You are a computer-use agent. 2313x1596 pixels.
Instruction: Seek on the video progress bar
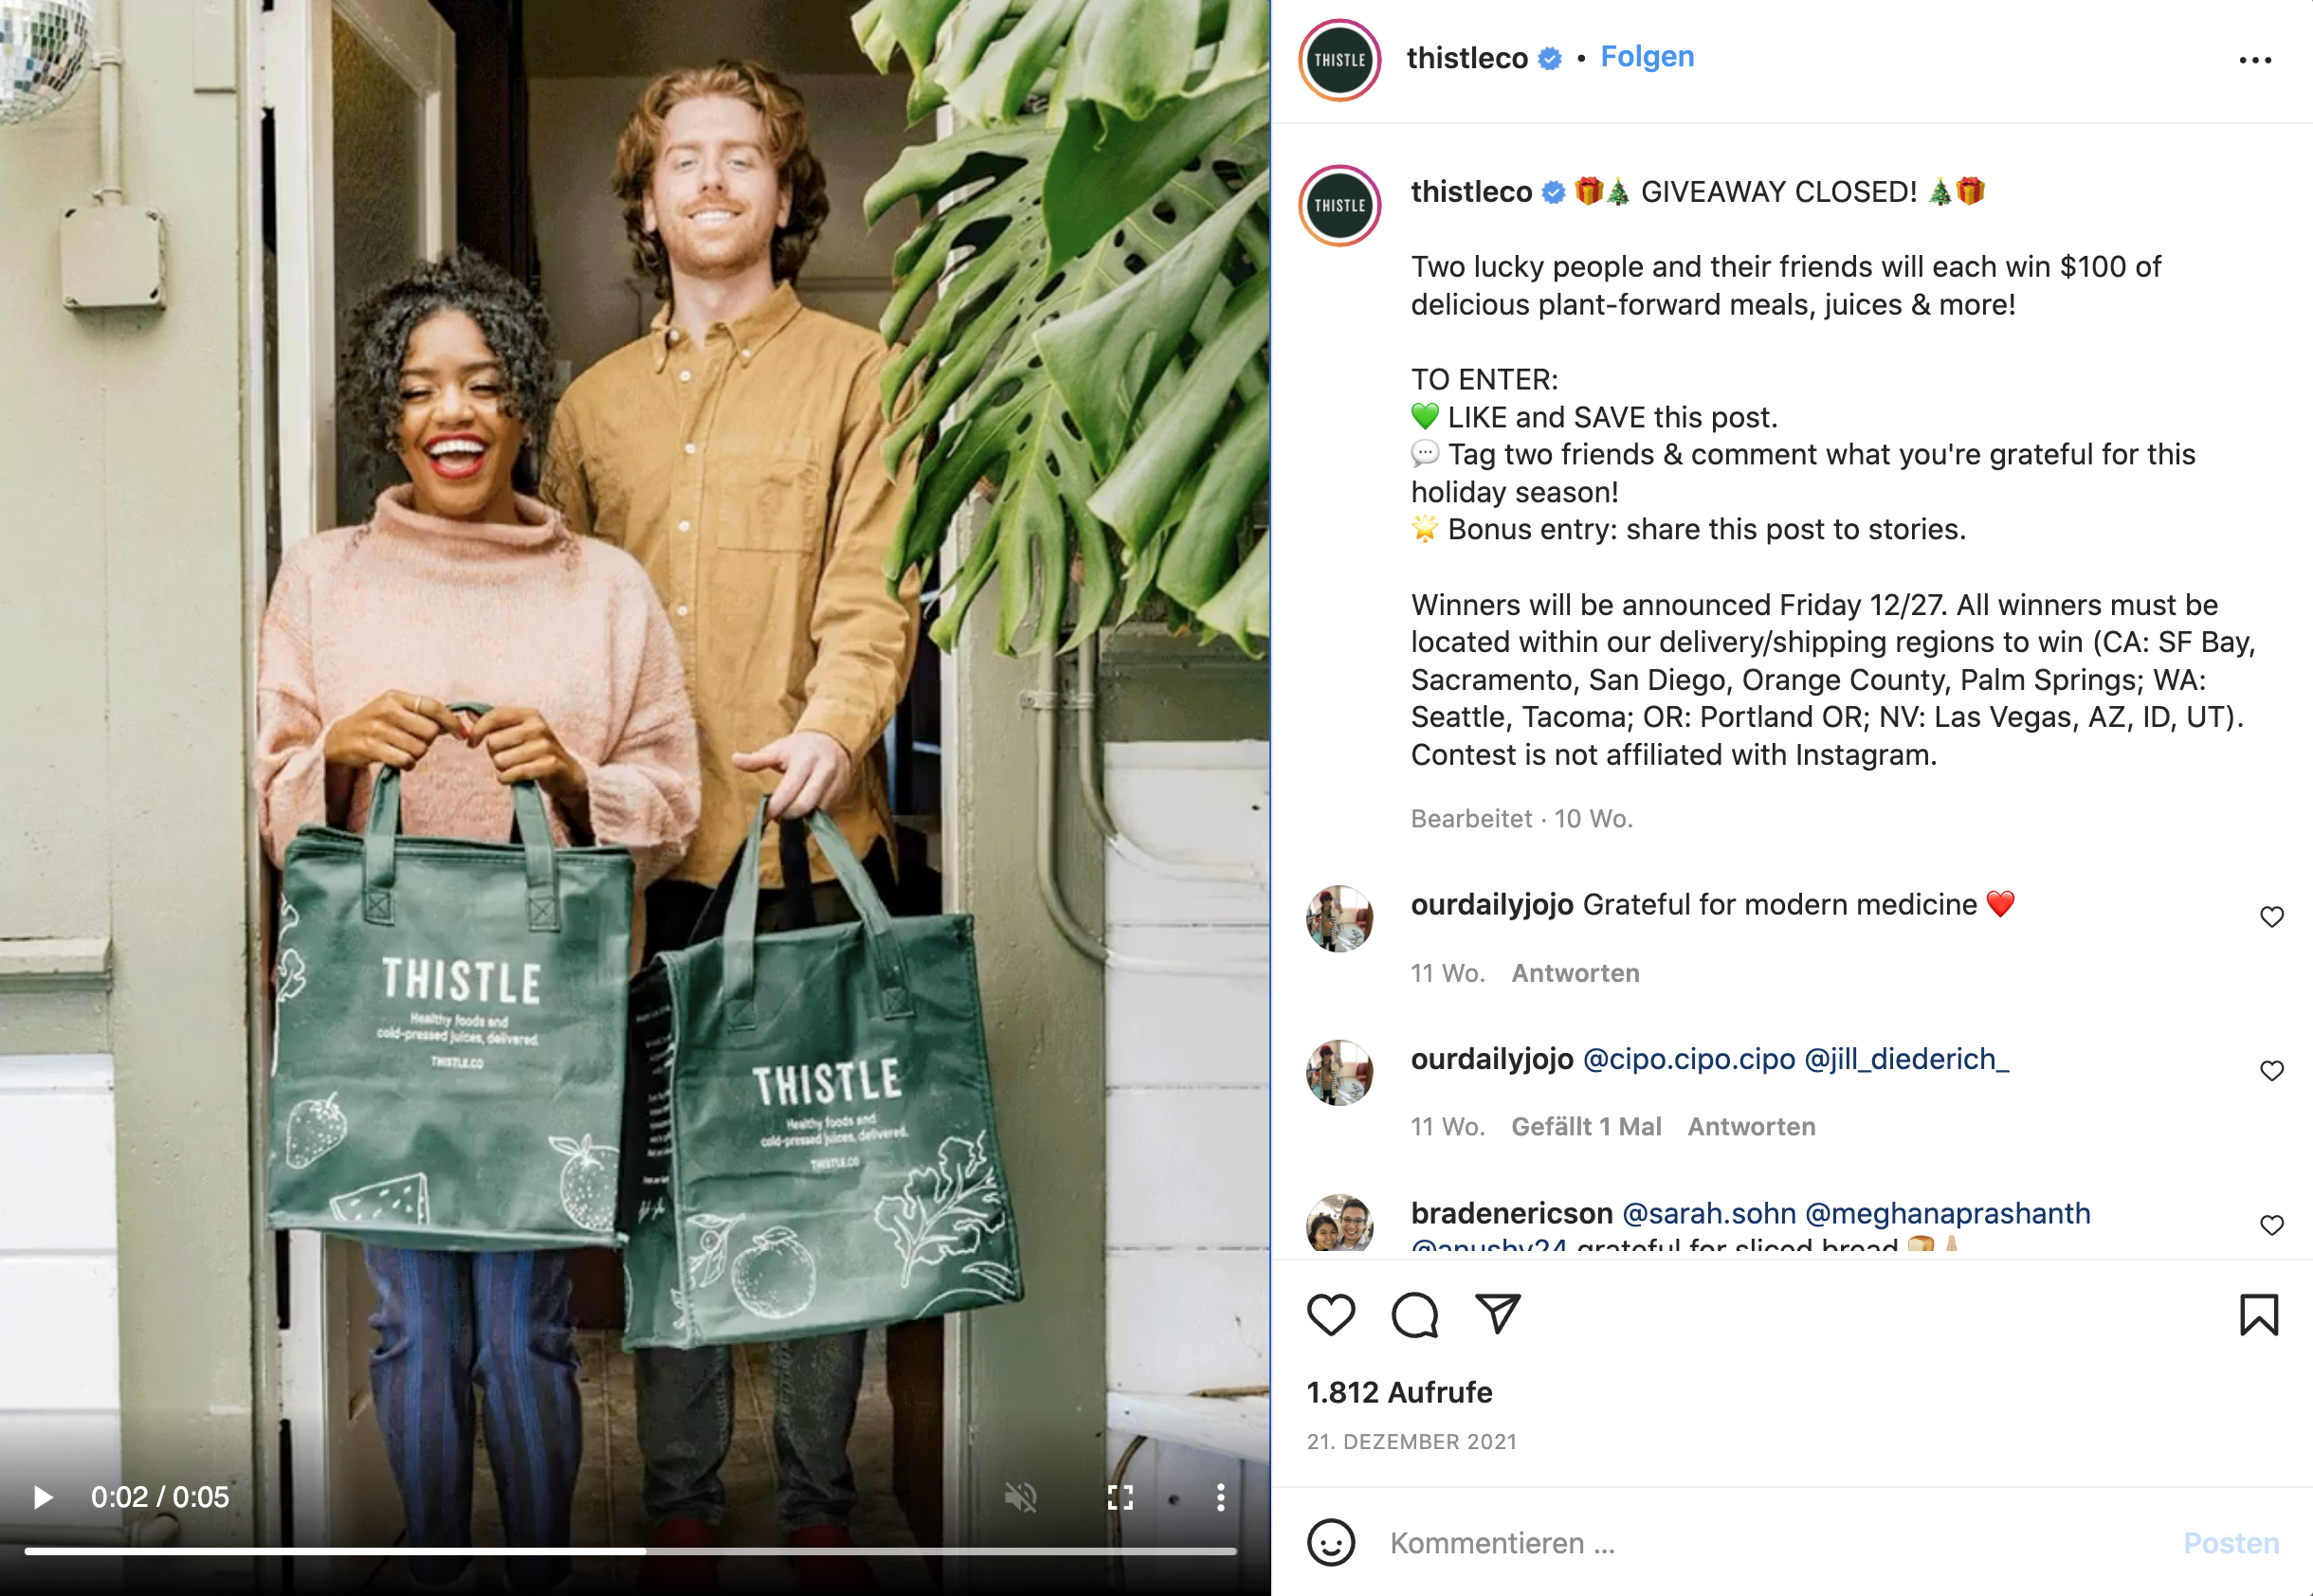pyautogui.click(x=630, y=1551)
